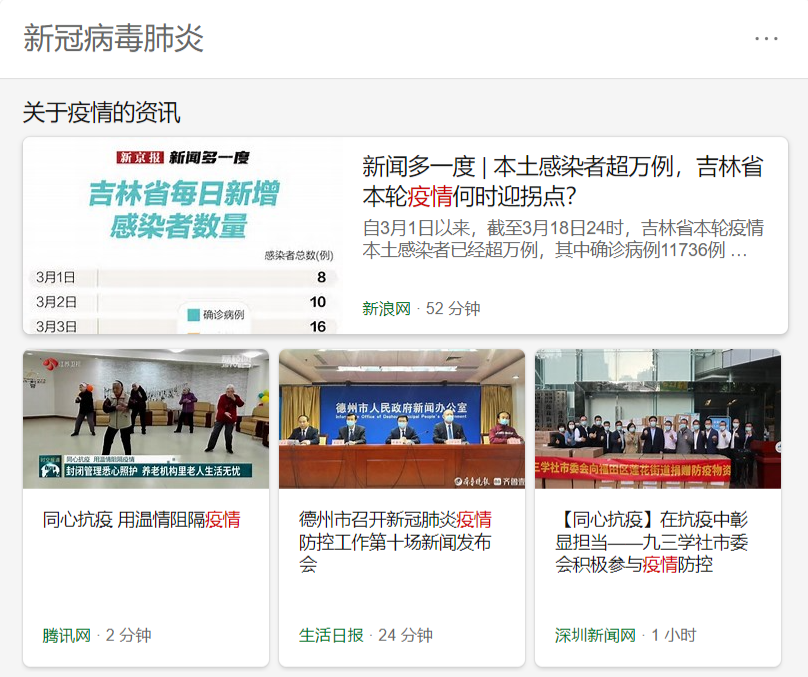Open headline 同心抗疫 用温情阻隔疫情
Image resolution: width=808 pixels, height=677 pixels.
[141, 519]
